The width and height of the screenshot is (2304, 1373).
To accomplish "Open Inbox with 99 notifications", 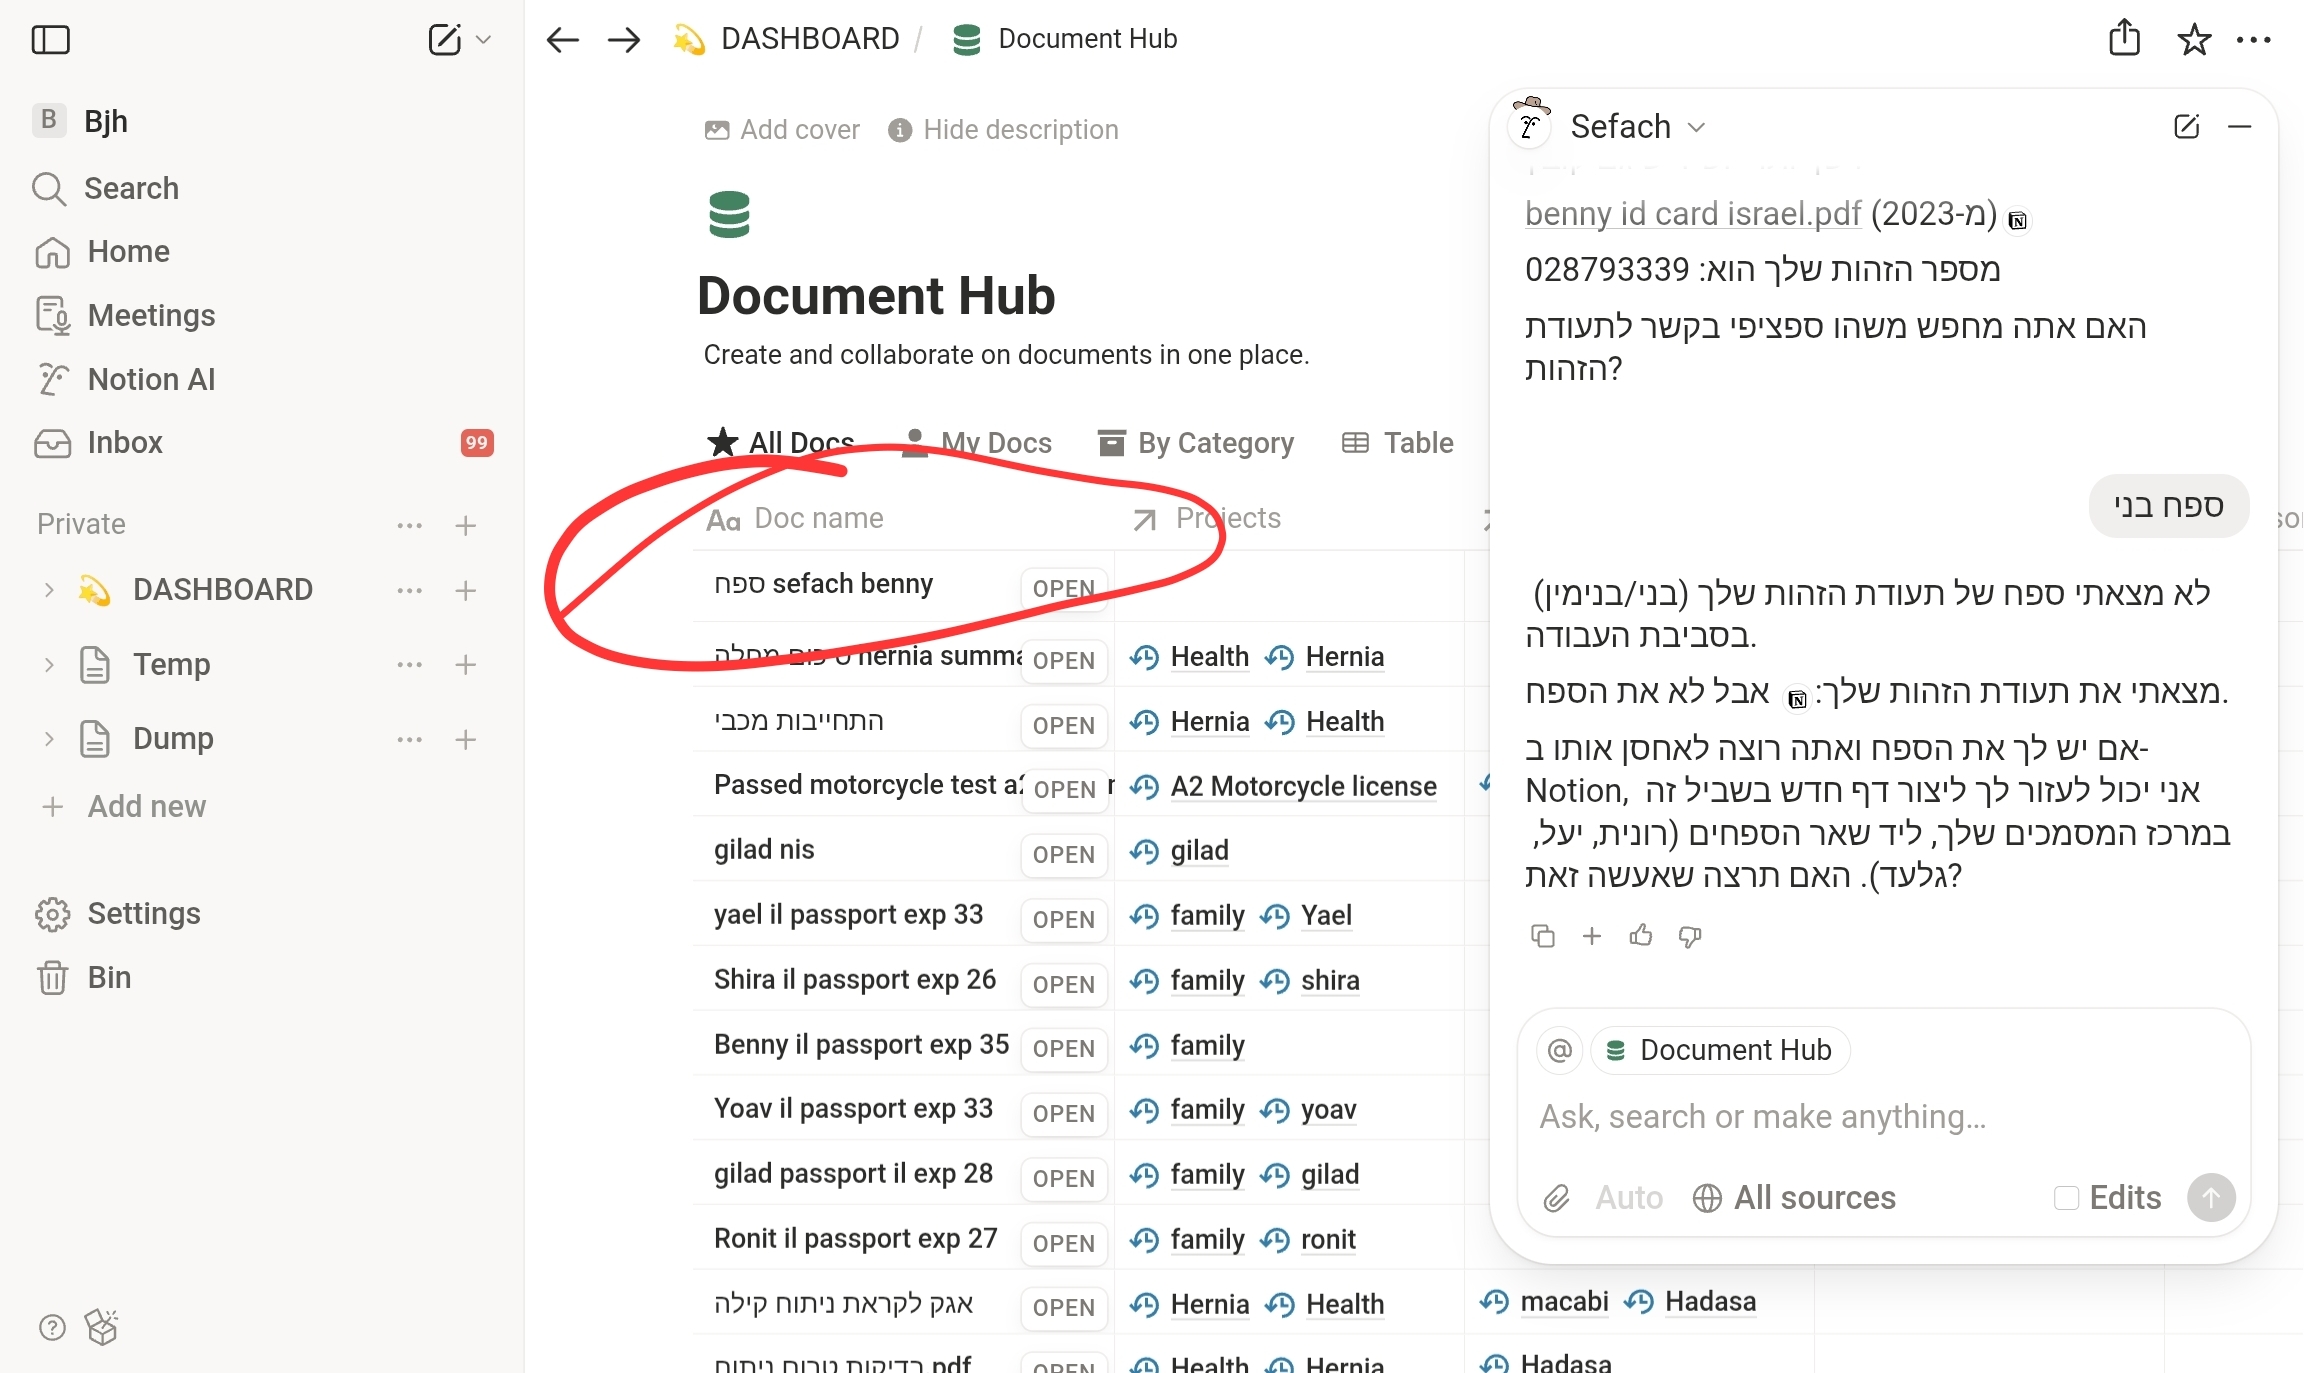I will point(124,443).
